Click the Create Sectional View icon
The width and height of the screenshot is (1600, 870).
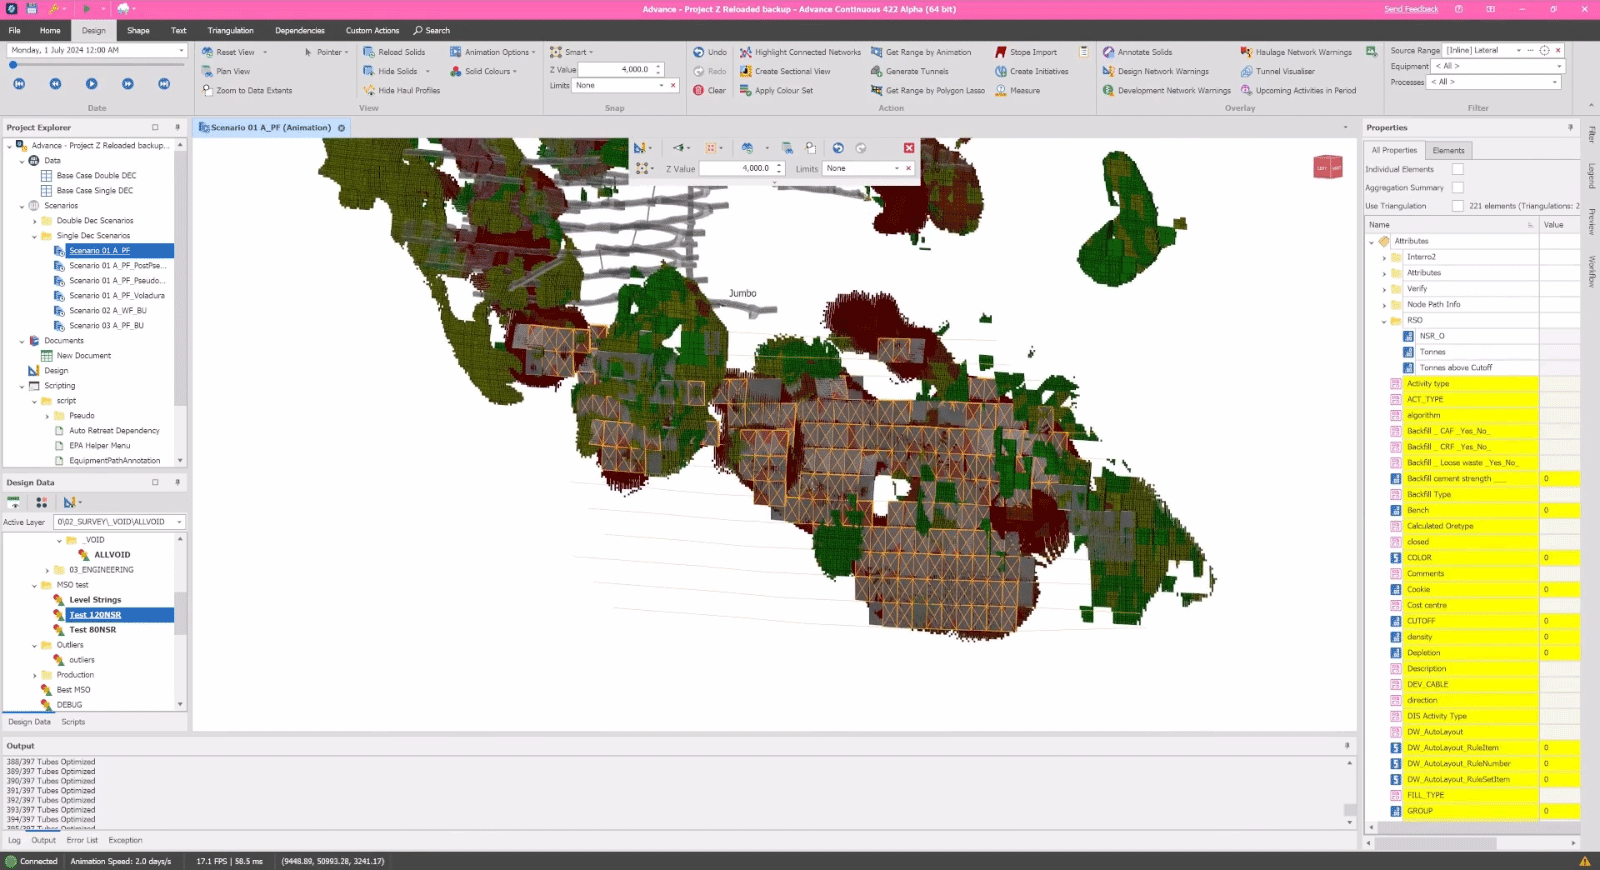(746, 71)
